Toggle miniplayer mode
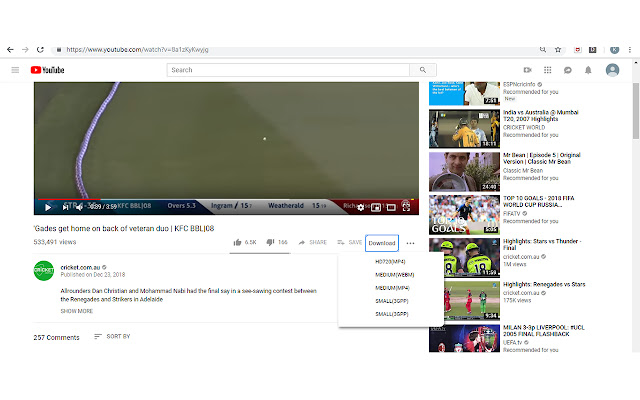This screenshot has width=640, height=400. pos(376,207)
